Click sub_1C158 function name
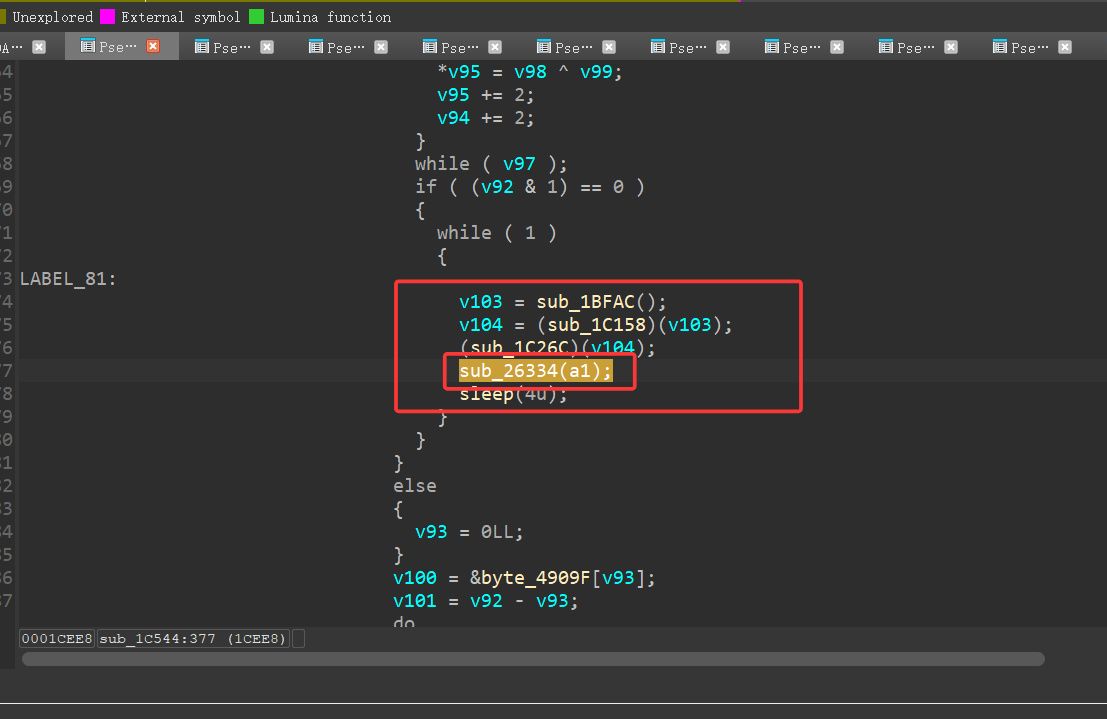The image size is (1107, 719). [597, 325]
